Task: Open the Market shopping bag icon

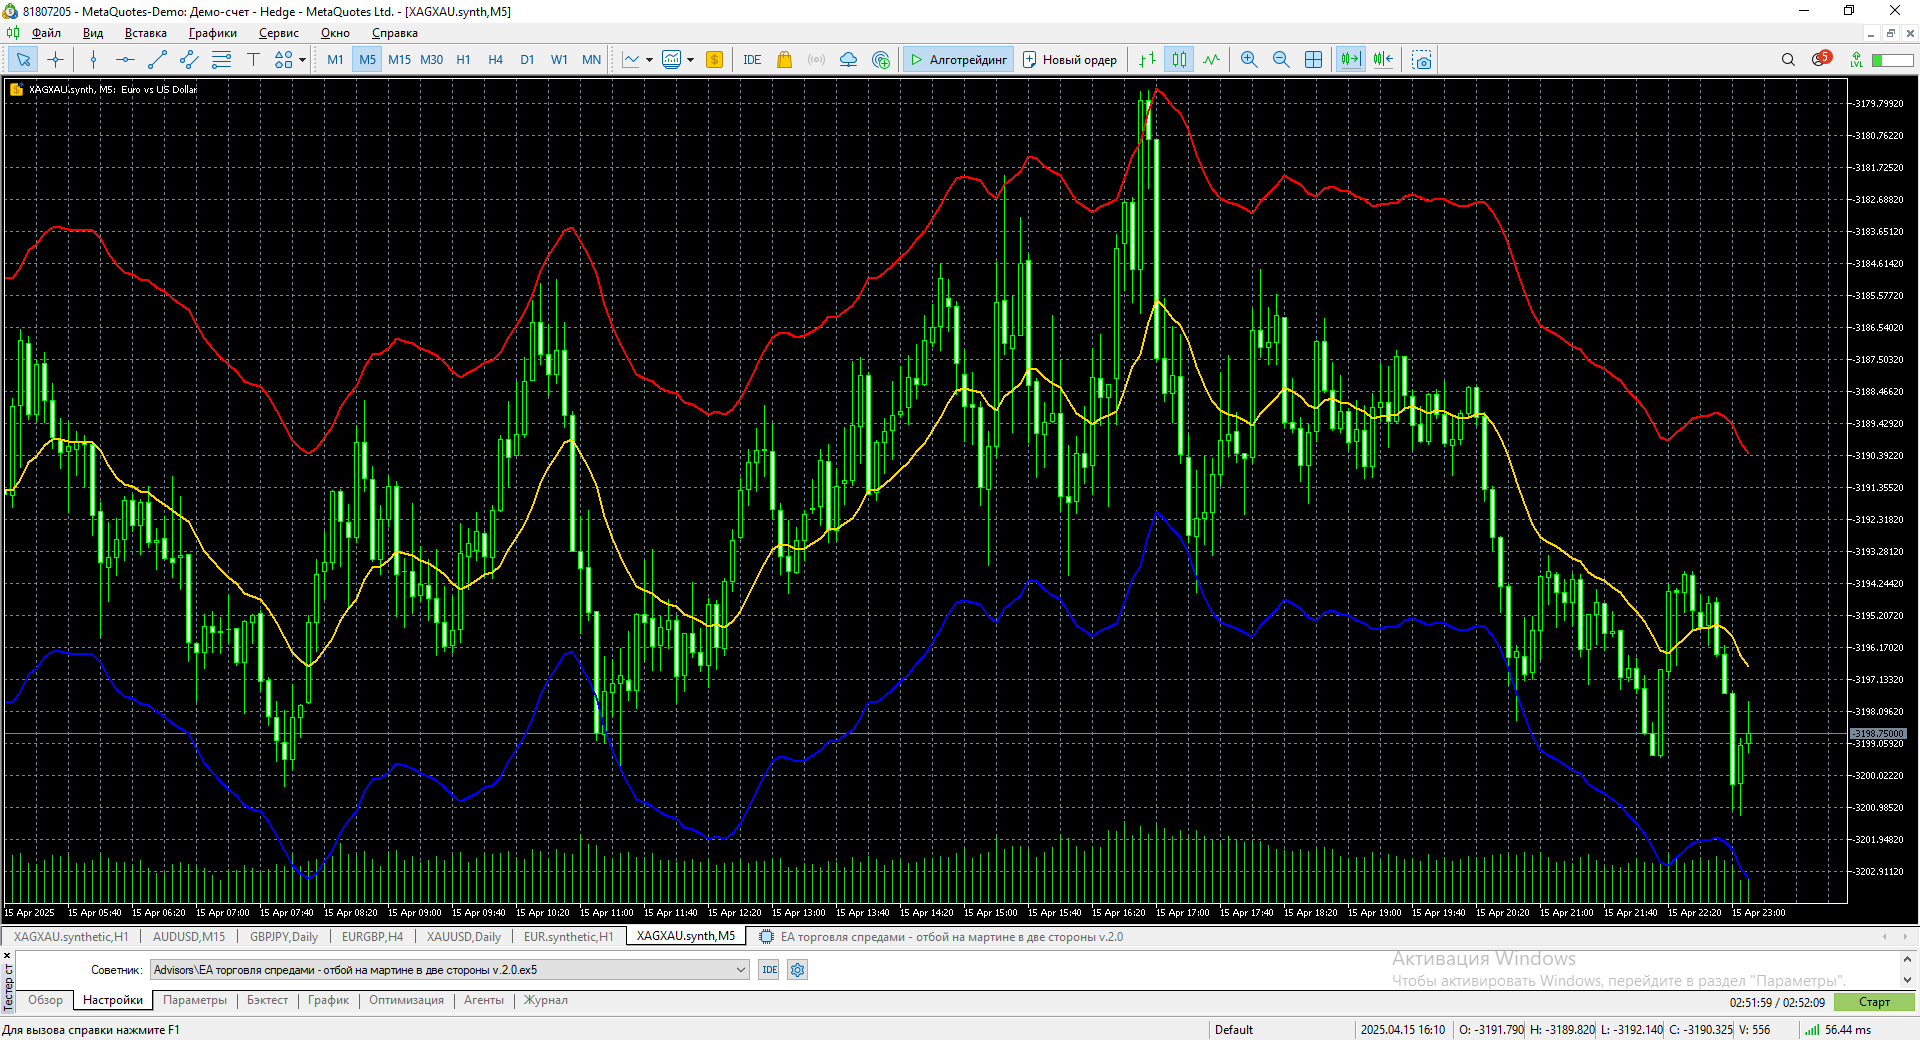Action: pos(784,60)
